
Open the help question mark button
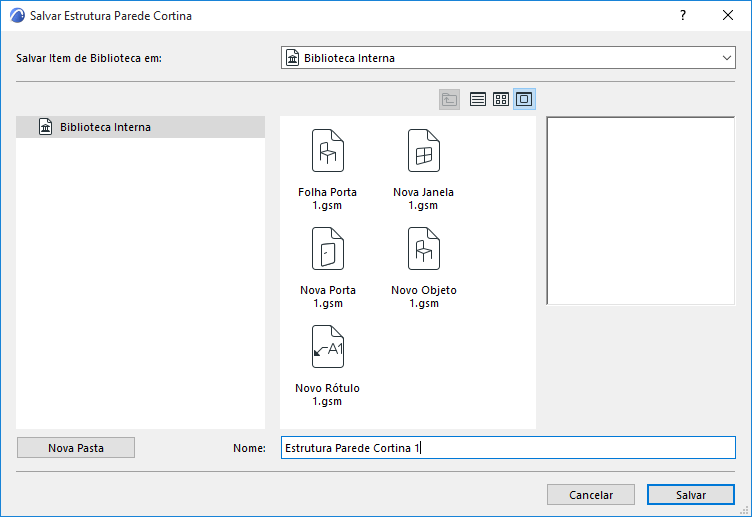pyautogui.click(x=682, y=15)
